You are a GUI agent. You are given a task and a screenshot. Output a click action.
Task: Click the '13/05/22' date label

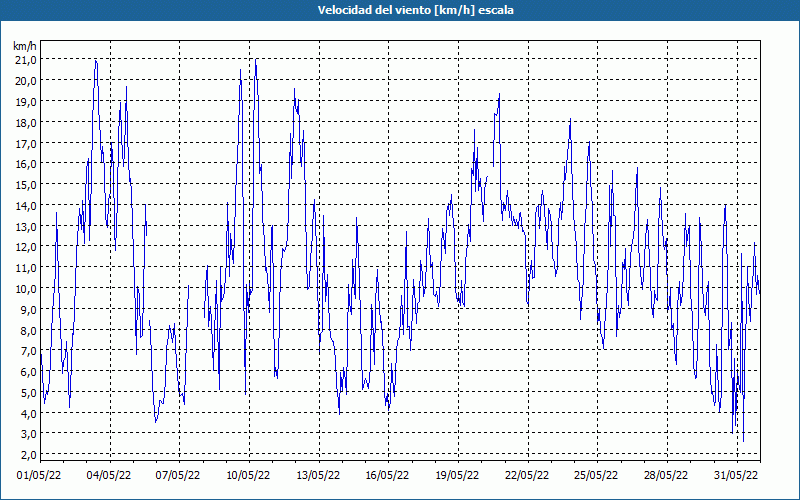pyautogui.click(x=318, y=476)
